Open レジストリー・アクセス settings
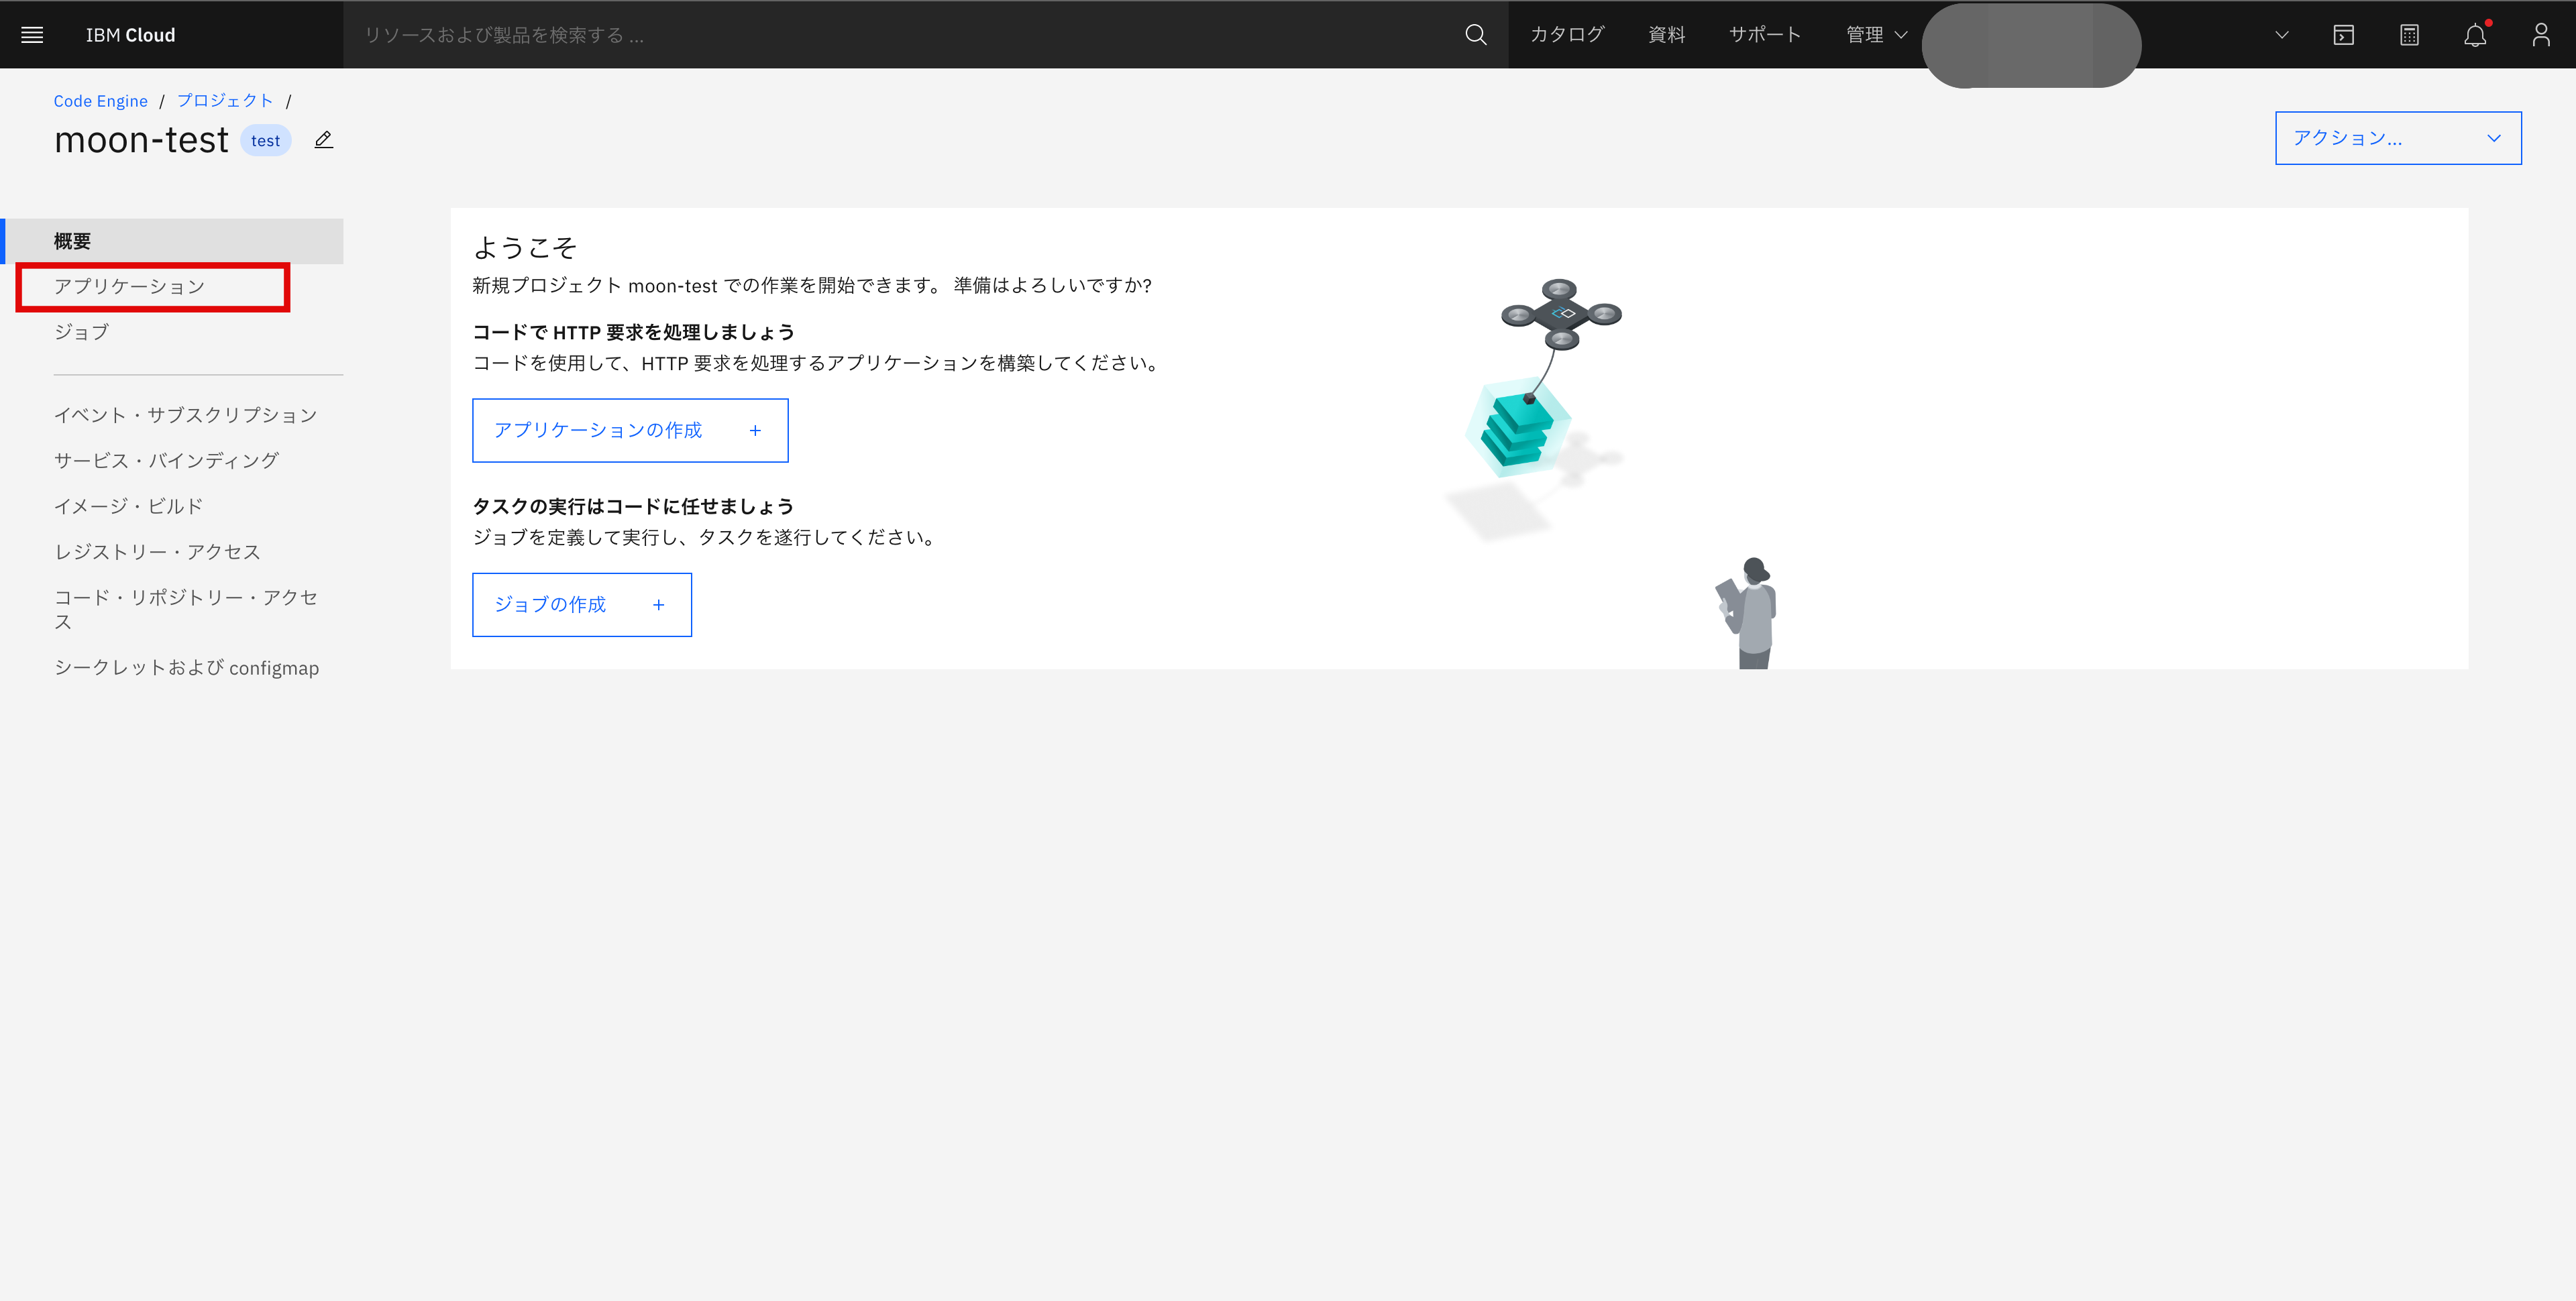 (x=157, y=551)
